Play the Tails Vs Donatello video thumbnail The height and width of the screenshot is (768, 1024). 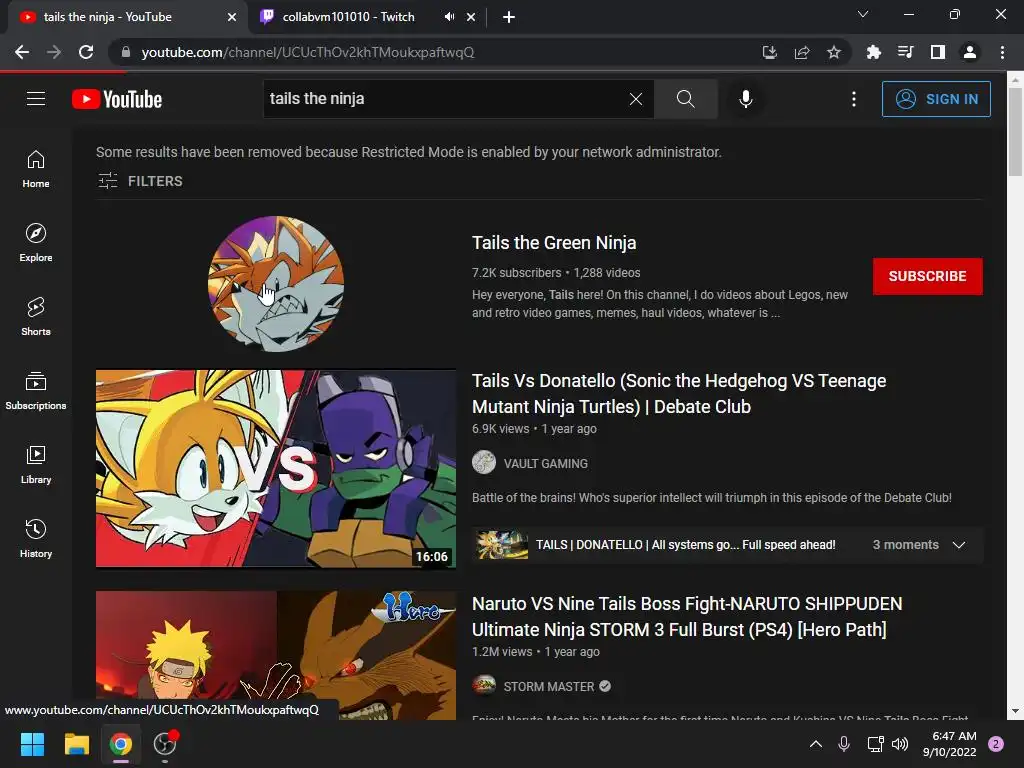(x=276, y=469)
